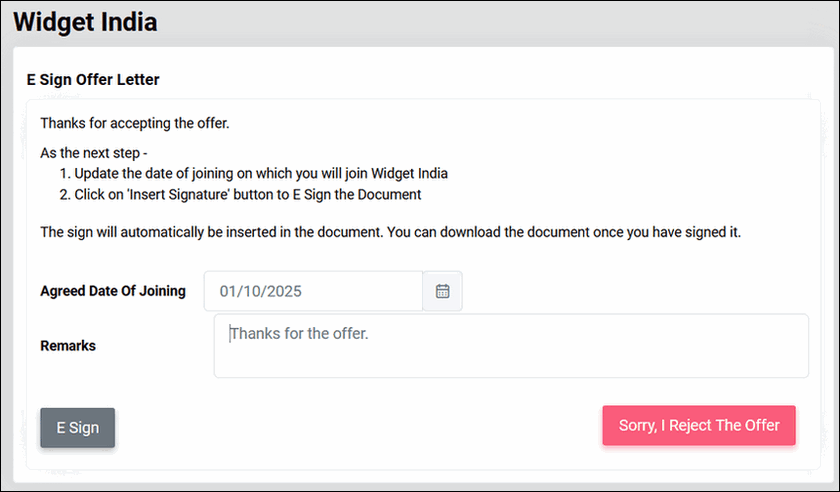The image size is (840, 492).
Task: Click 'Thanks for accepting the offer' text
Action: pos(135,124)
